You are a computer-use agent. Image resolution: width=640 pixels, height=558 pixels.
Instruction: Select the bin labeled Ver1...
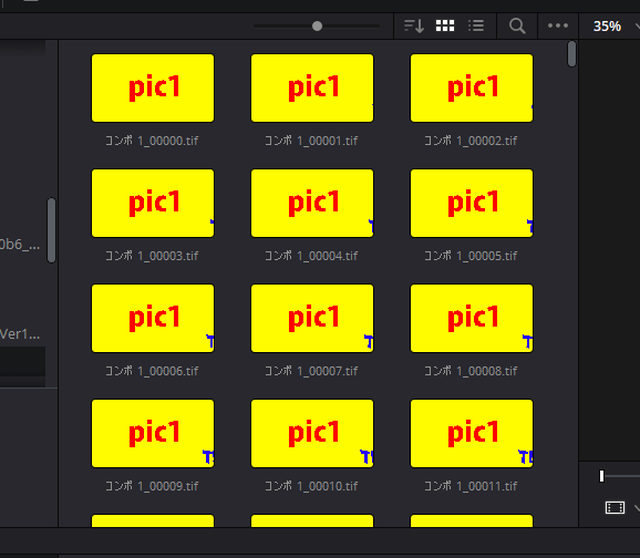click(x=20, y=334)
